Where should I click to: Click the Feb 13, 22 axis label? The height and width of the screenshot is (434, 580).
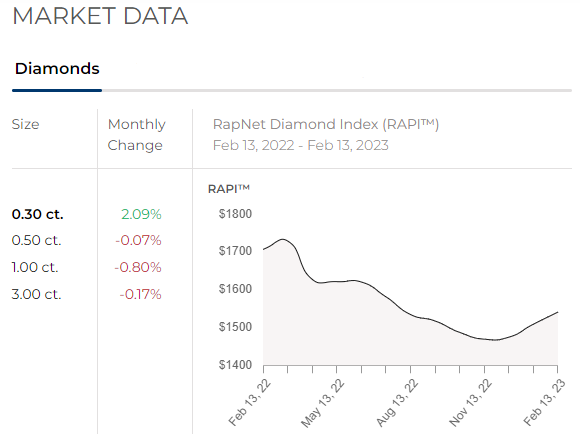click(250, 403)
